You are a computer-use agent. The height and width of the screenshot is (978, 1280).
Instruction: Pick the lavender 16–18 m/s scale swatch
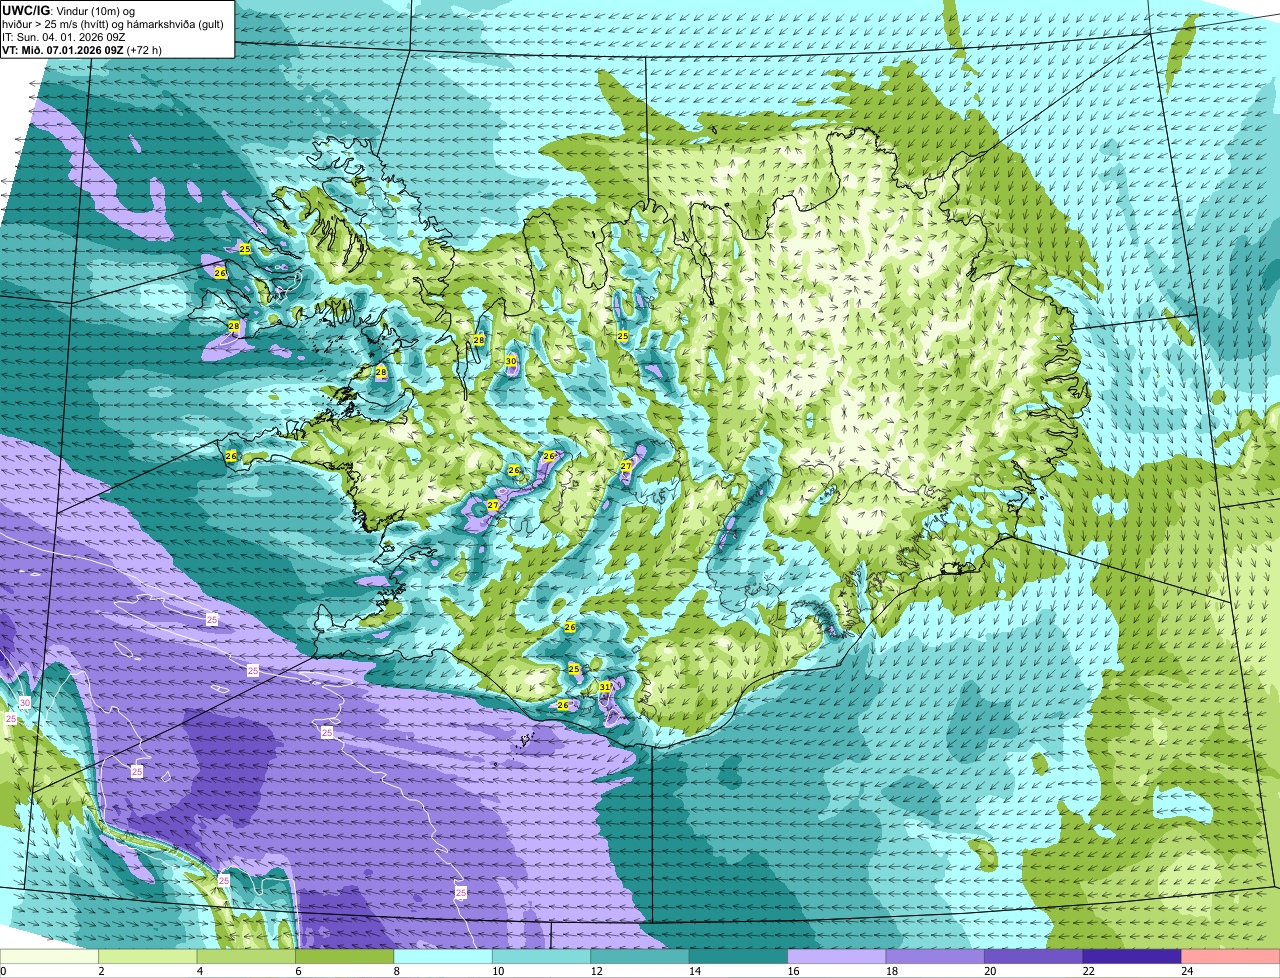click(x=837, y=956)
